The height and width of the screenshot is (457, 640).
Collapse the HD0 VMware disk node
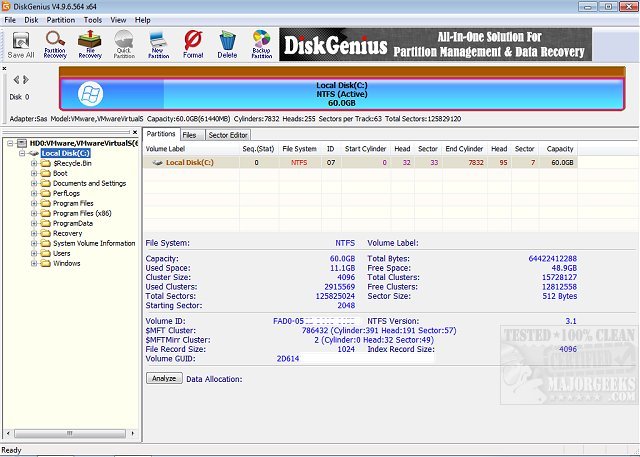coord(10,143)
